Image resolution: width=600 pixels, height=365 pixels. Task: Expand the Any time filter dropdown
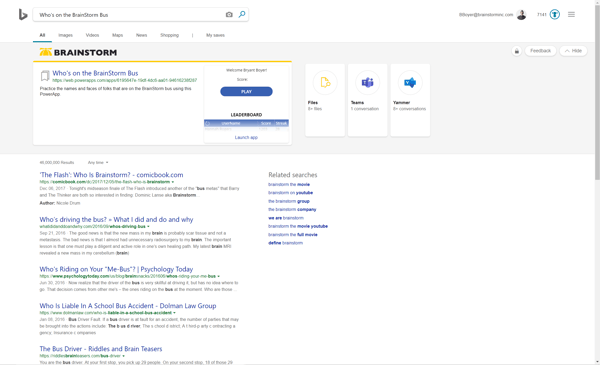(98, 163)
